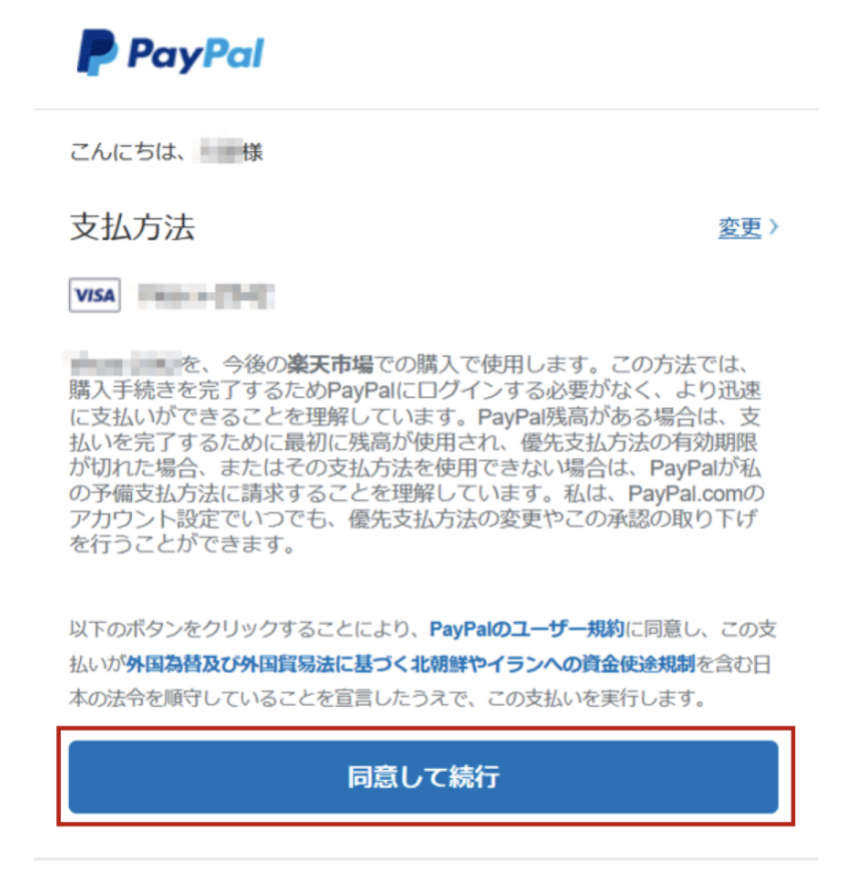Click the chevron arrow beside 変更
Image resolution: width=868 pixels, height=880 pixels.
click(774, 227)
